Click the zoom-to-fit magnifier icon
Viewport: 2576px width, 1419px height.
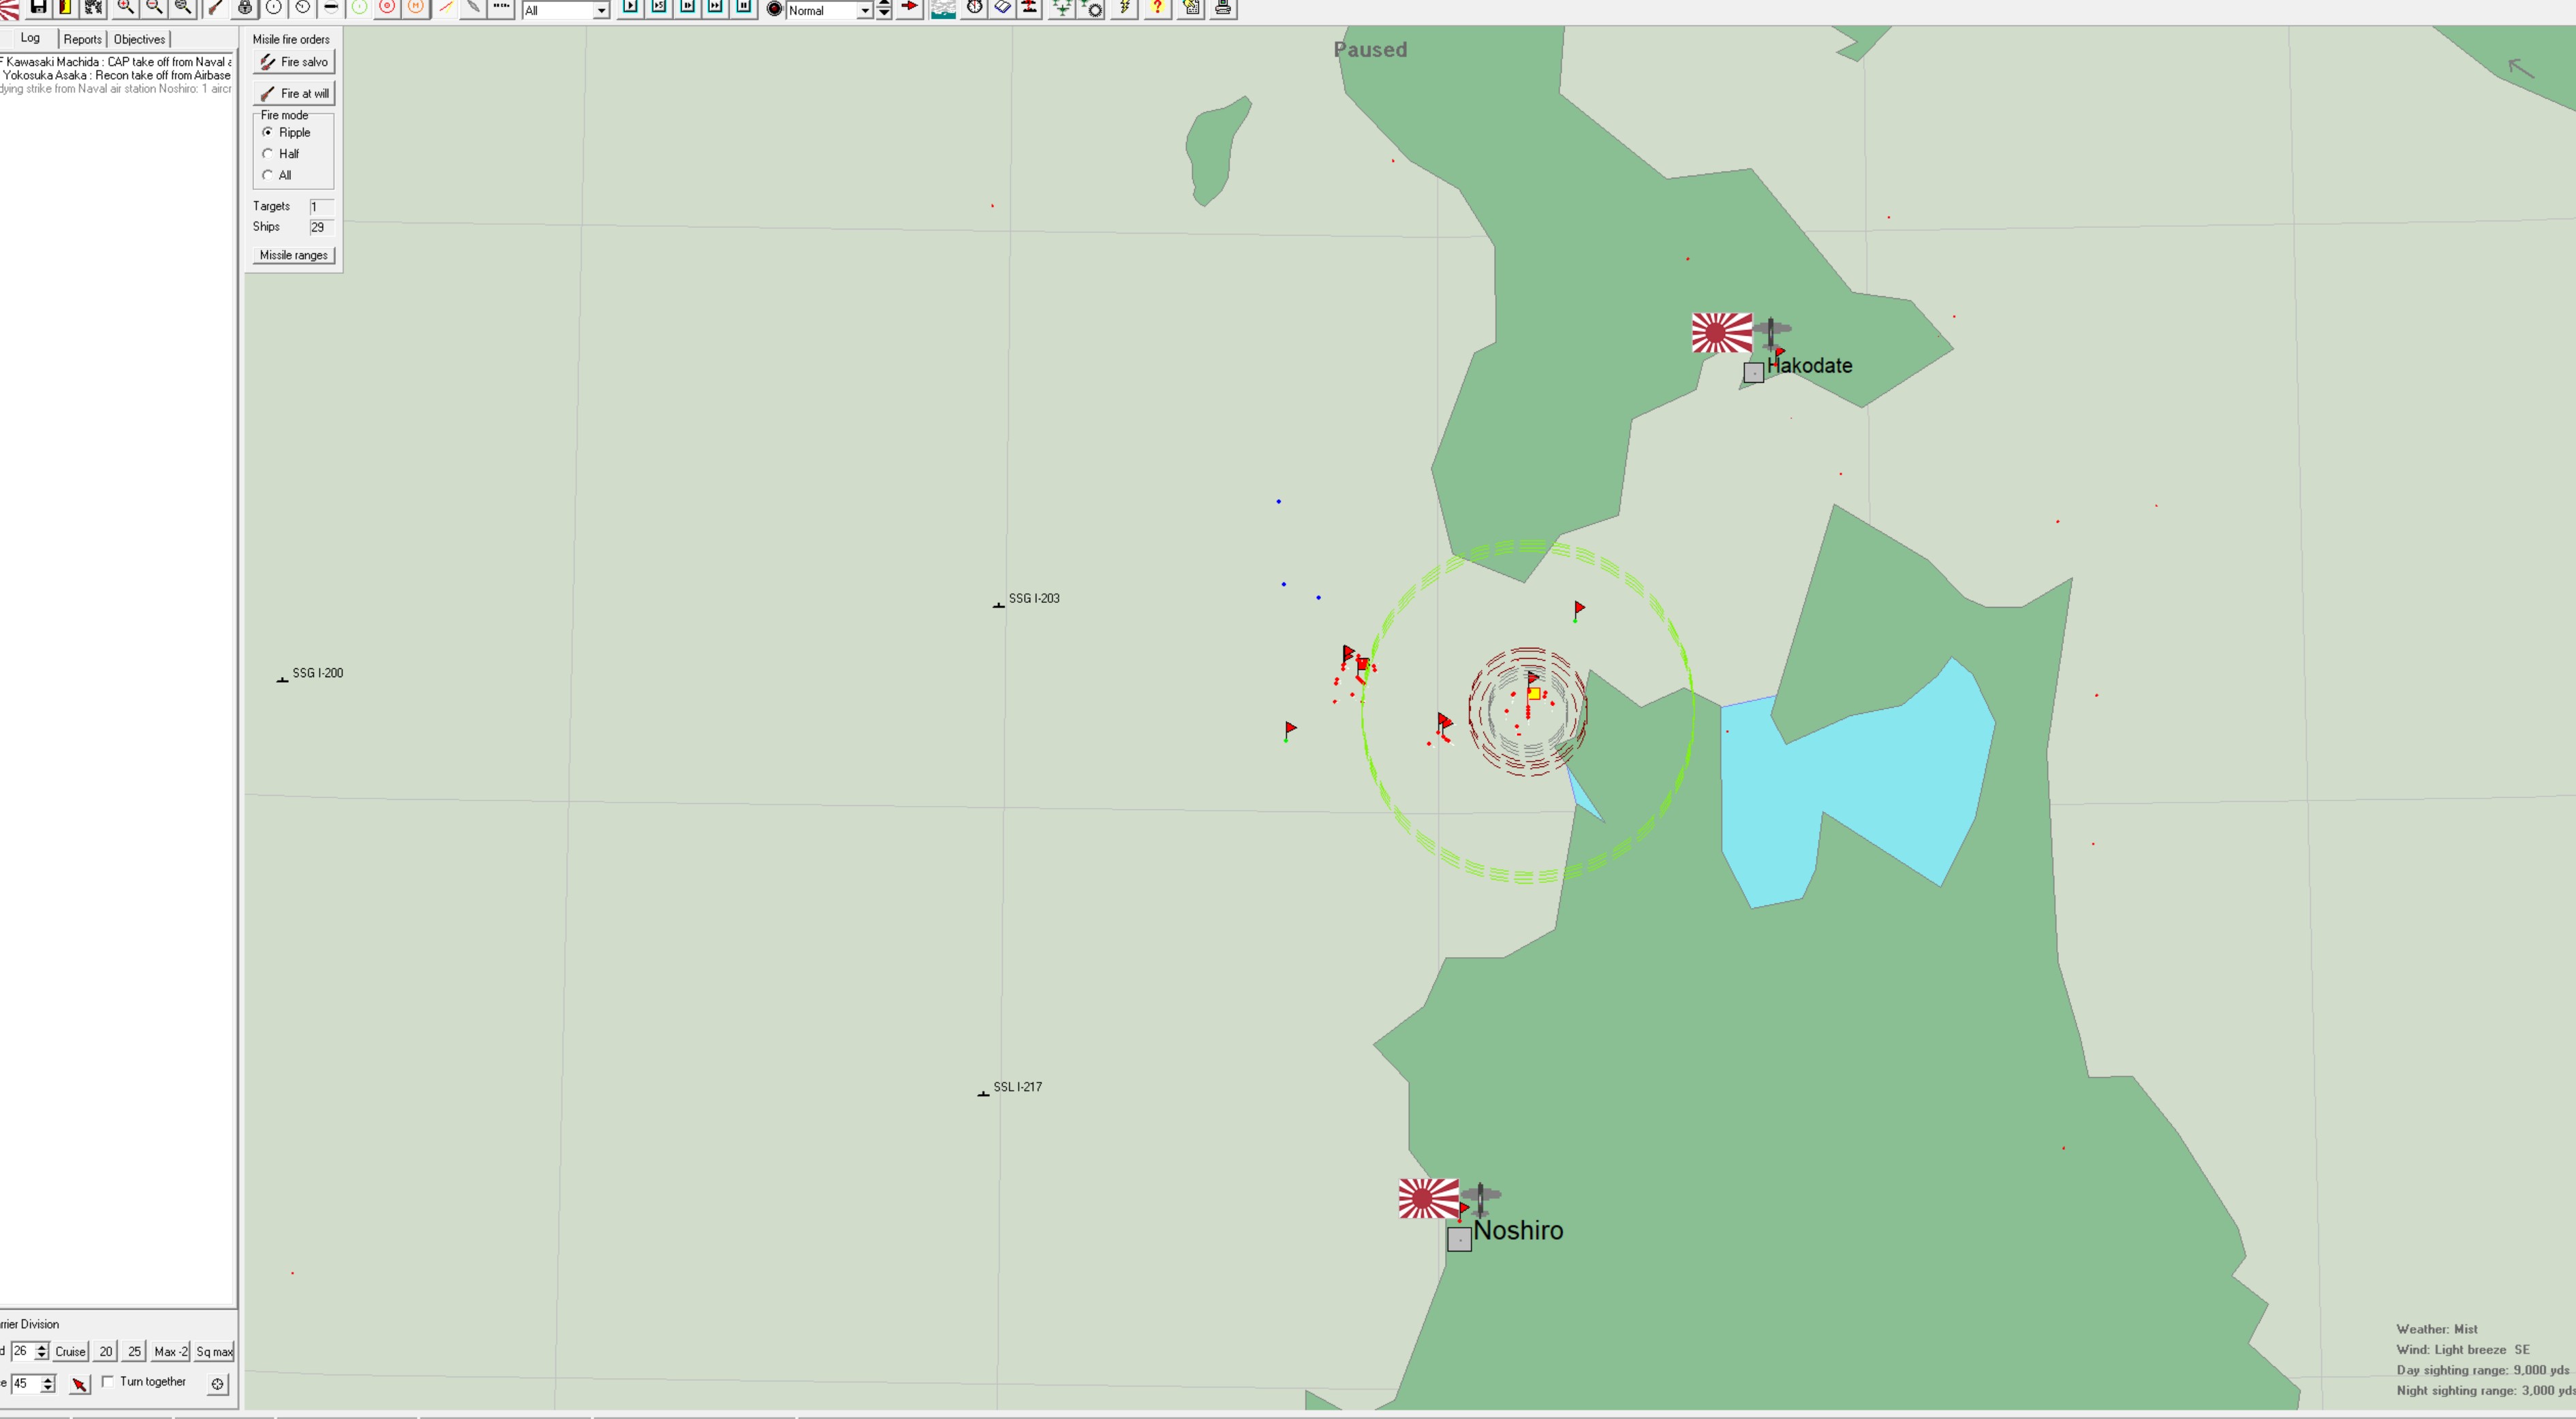point(183,8)
